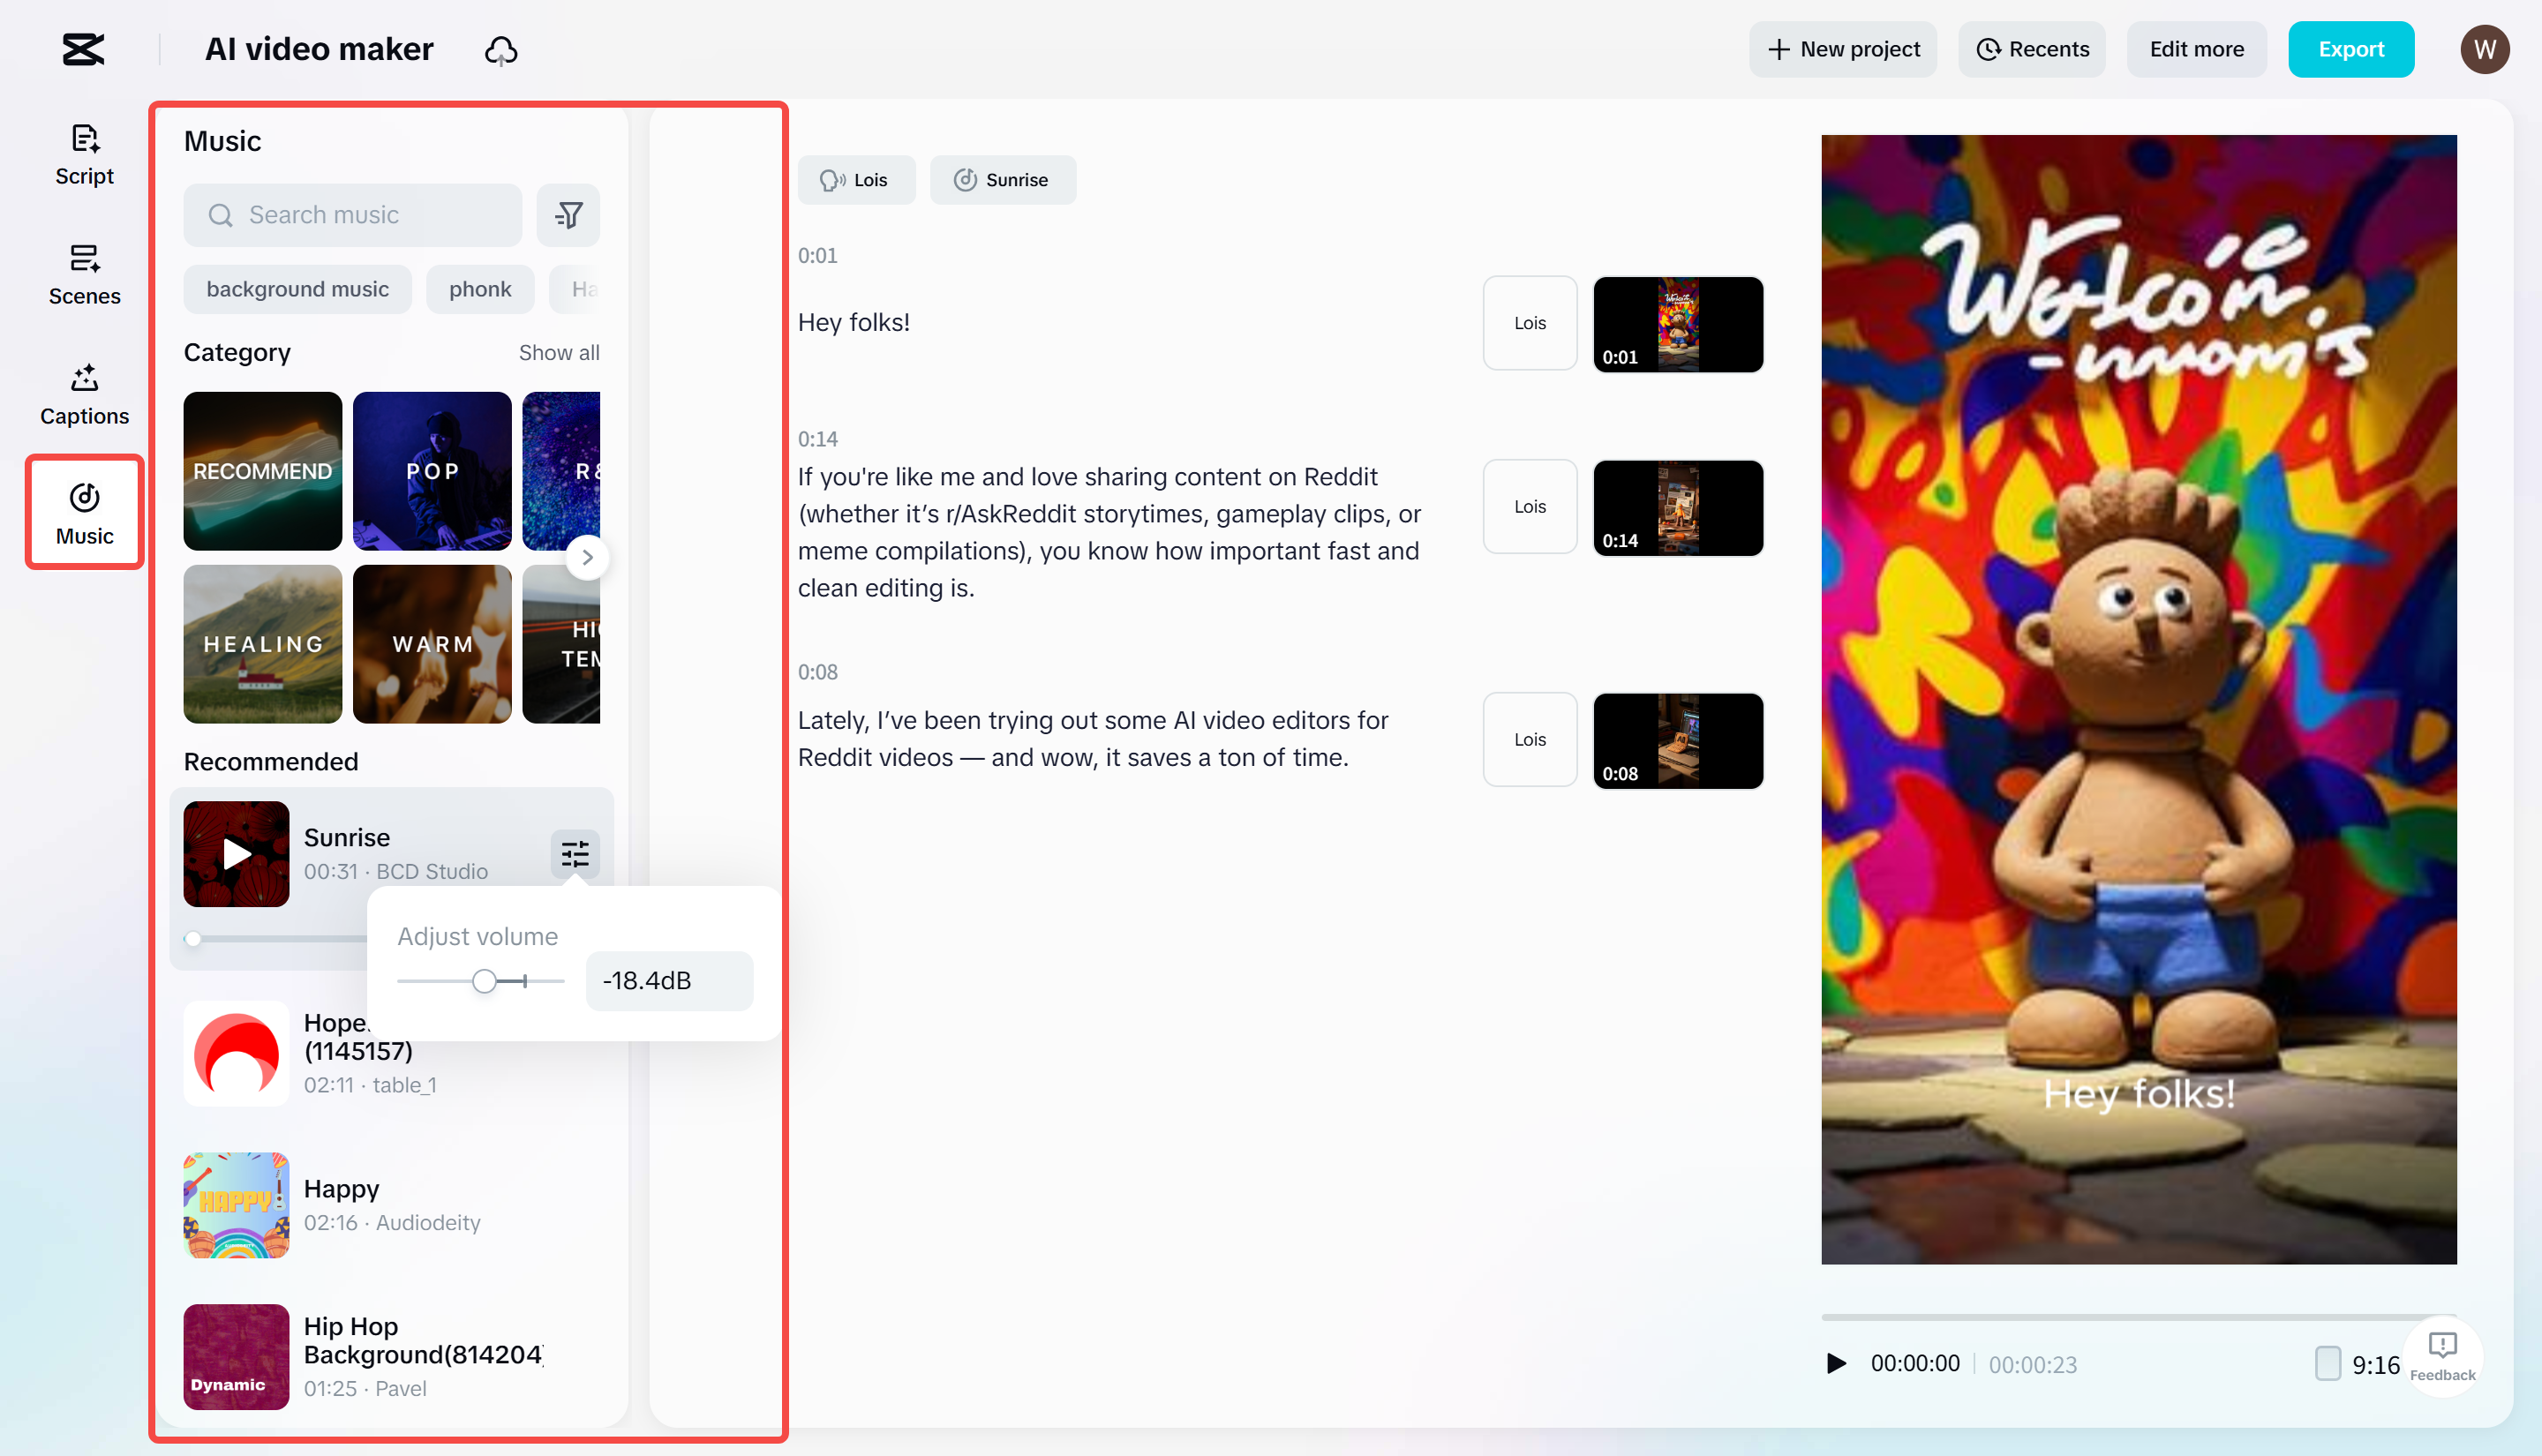Screen dimensions: 2542x1456
Task: Open the music filter options
Action: coord(567,214)
